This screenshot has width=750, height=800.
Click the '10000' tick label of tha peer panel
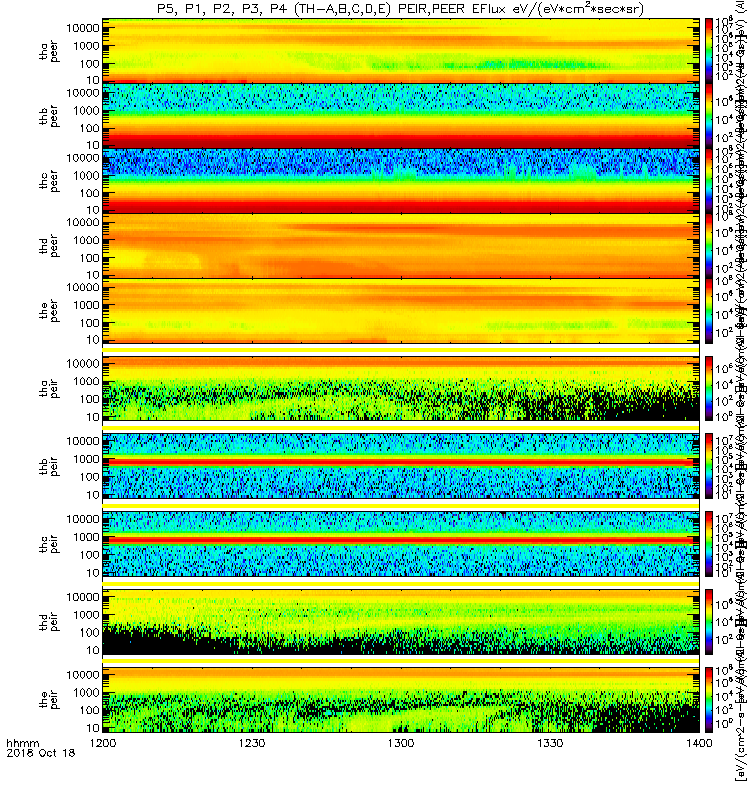pos(83,28)
